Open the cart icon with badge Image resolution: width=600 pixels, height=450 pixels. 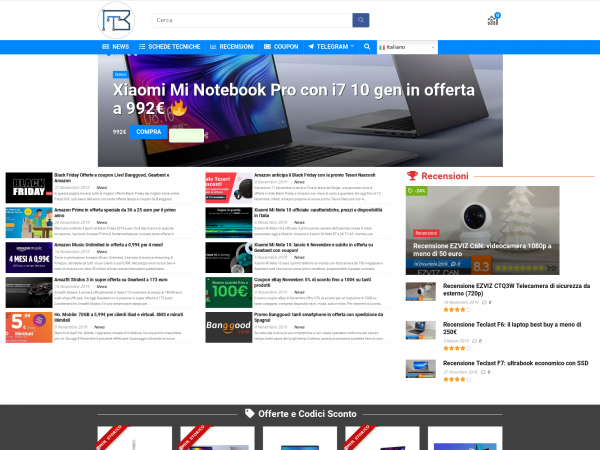pos(493,20)
